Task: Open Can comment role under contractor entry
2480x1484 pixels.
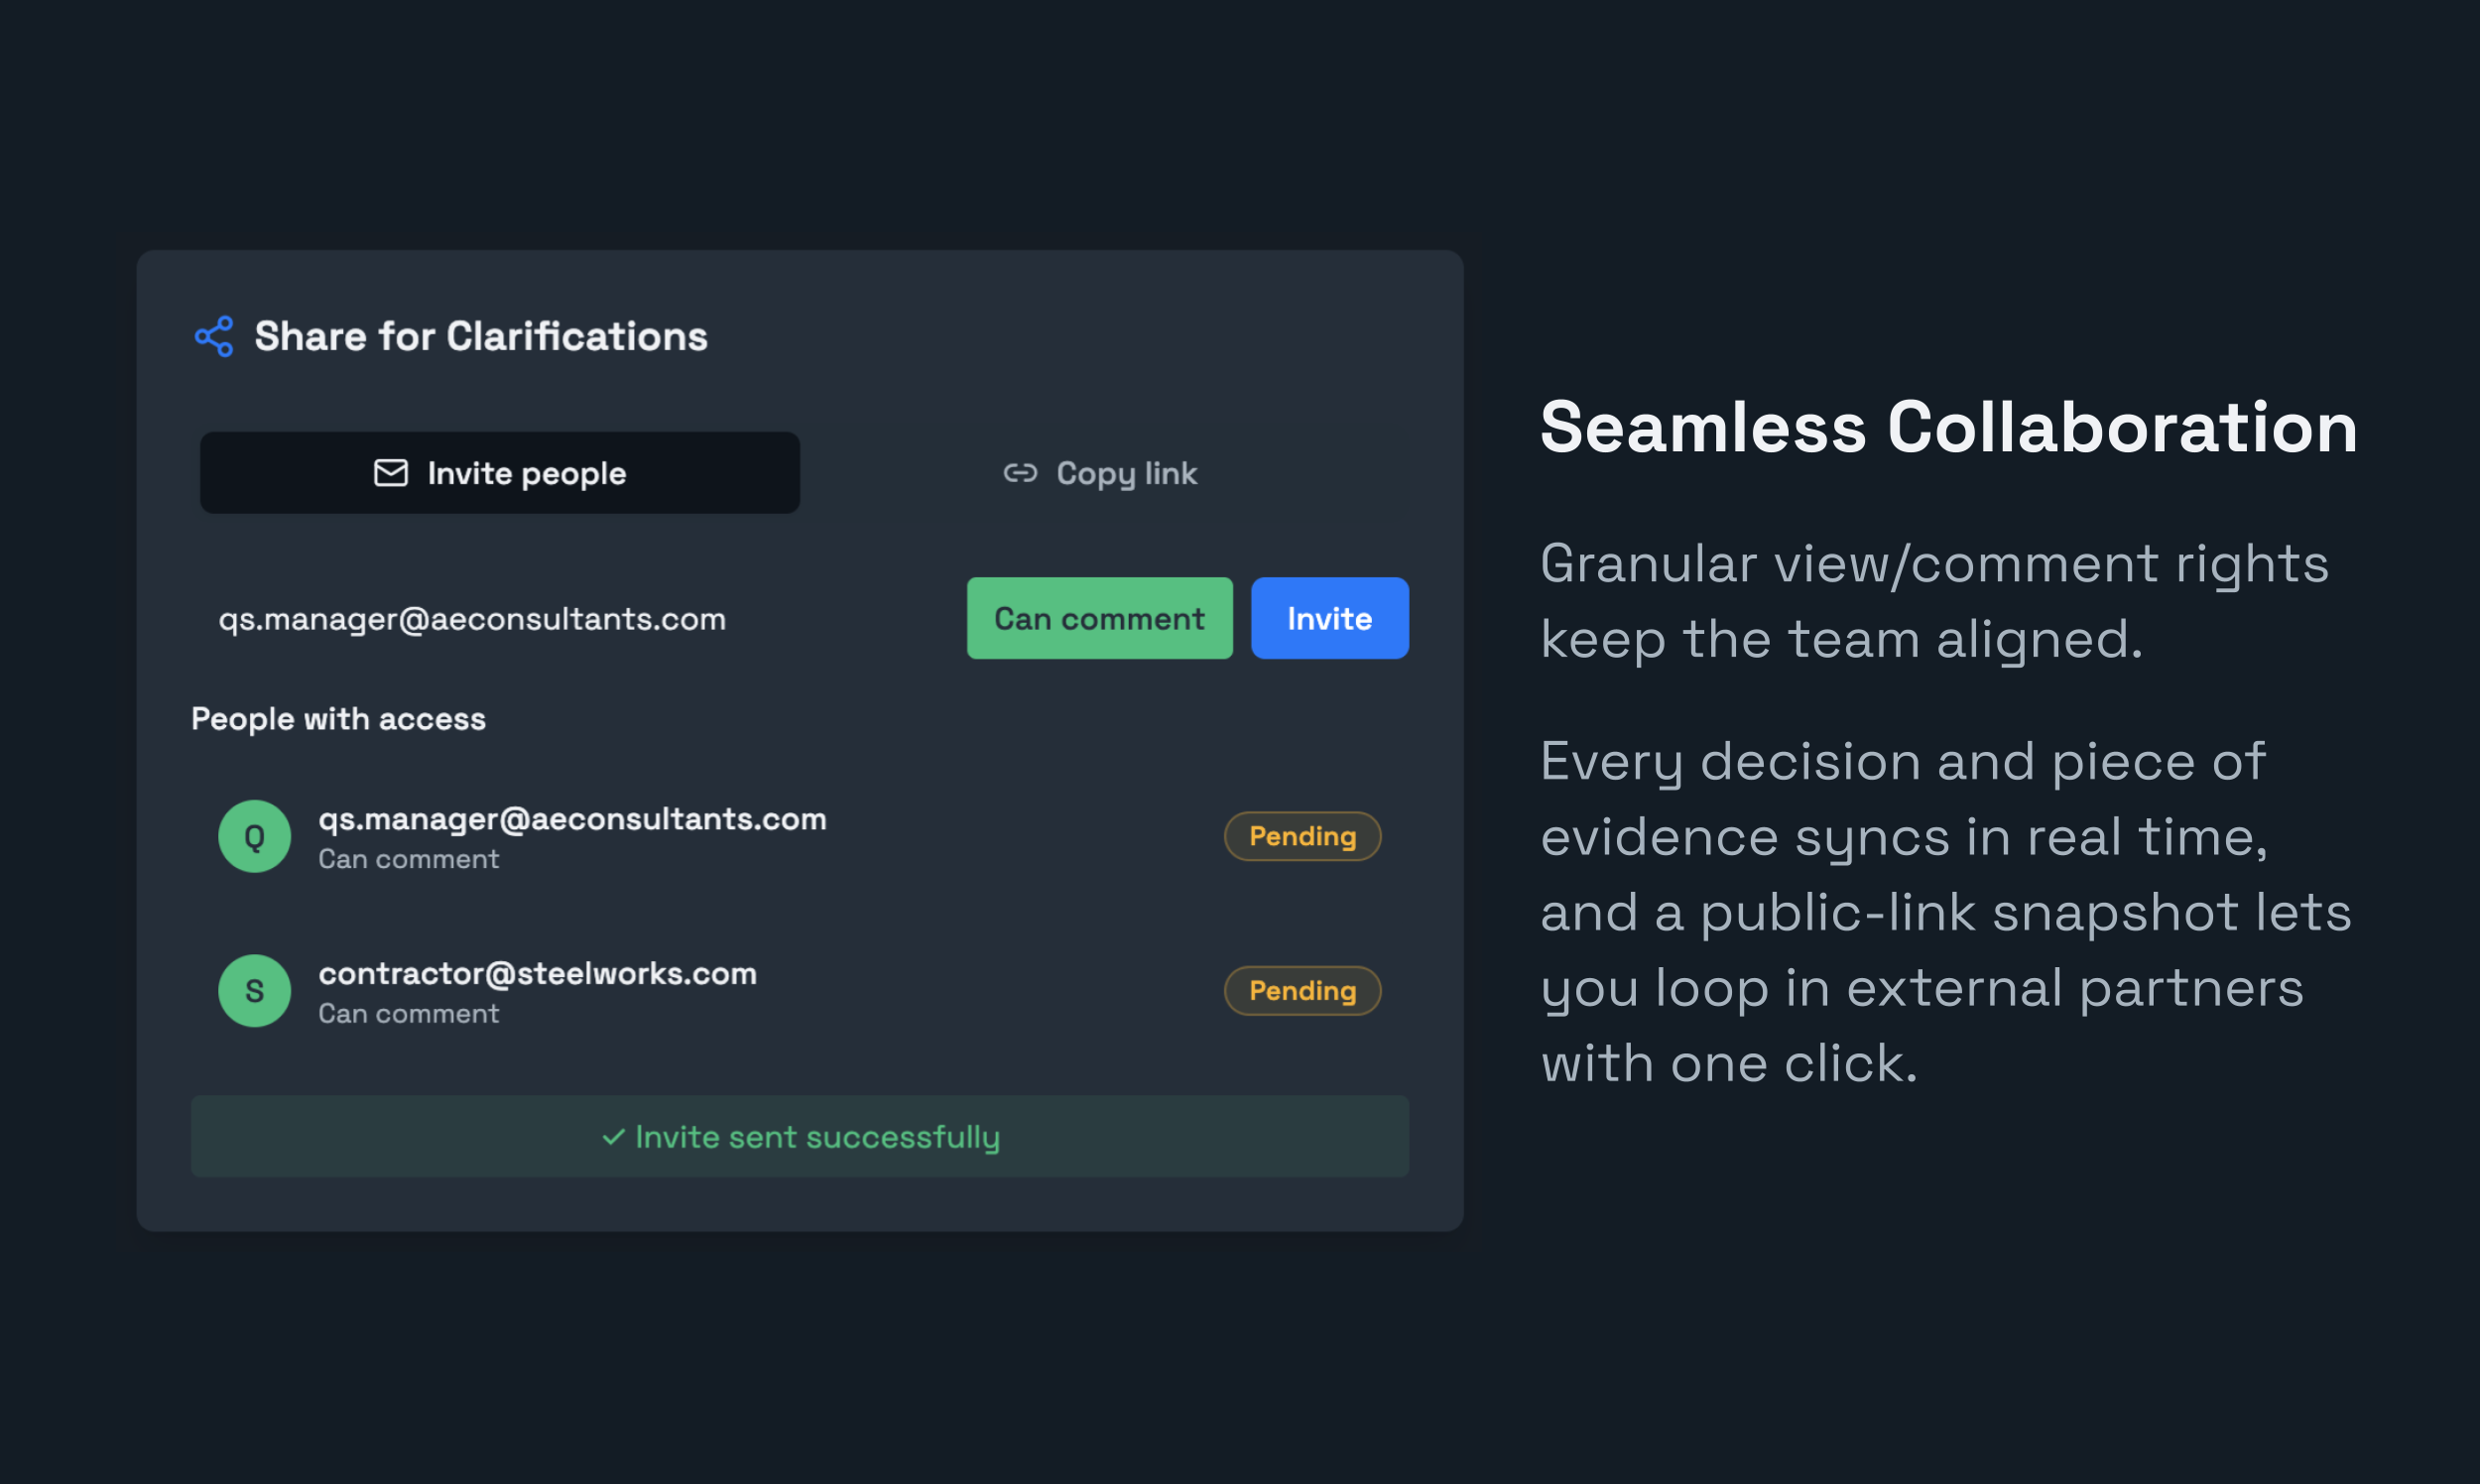Action: point(408,1013)
